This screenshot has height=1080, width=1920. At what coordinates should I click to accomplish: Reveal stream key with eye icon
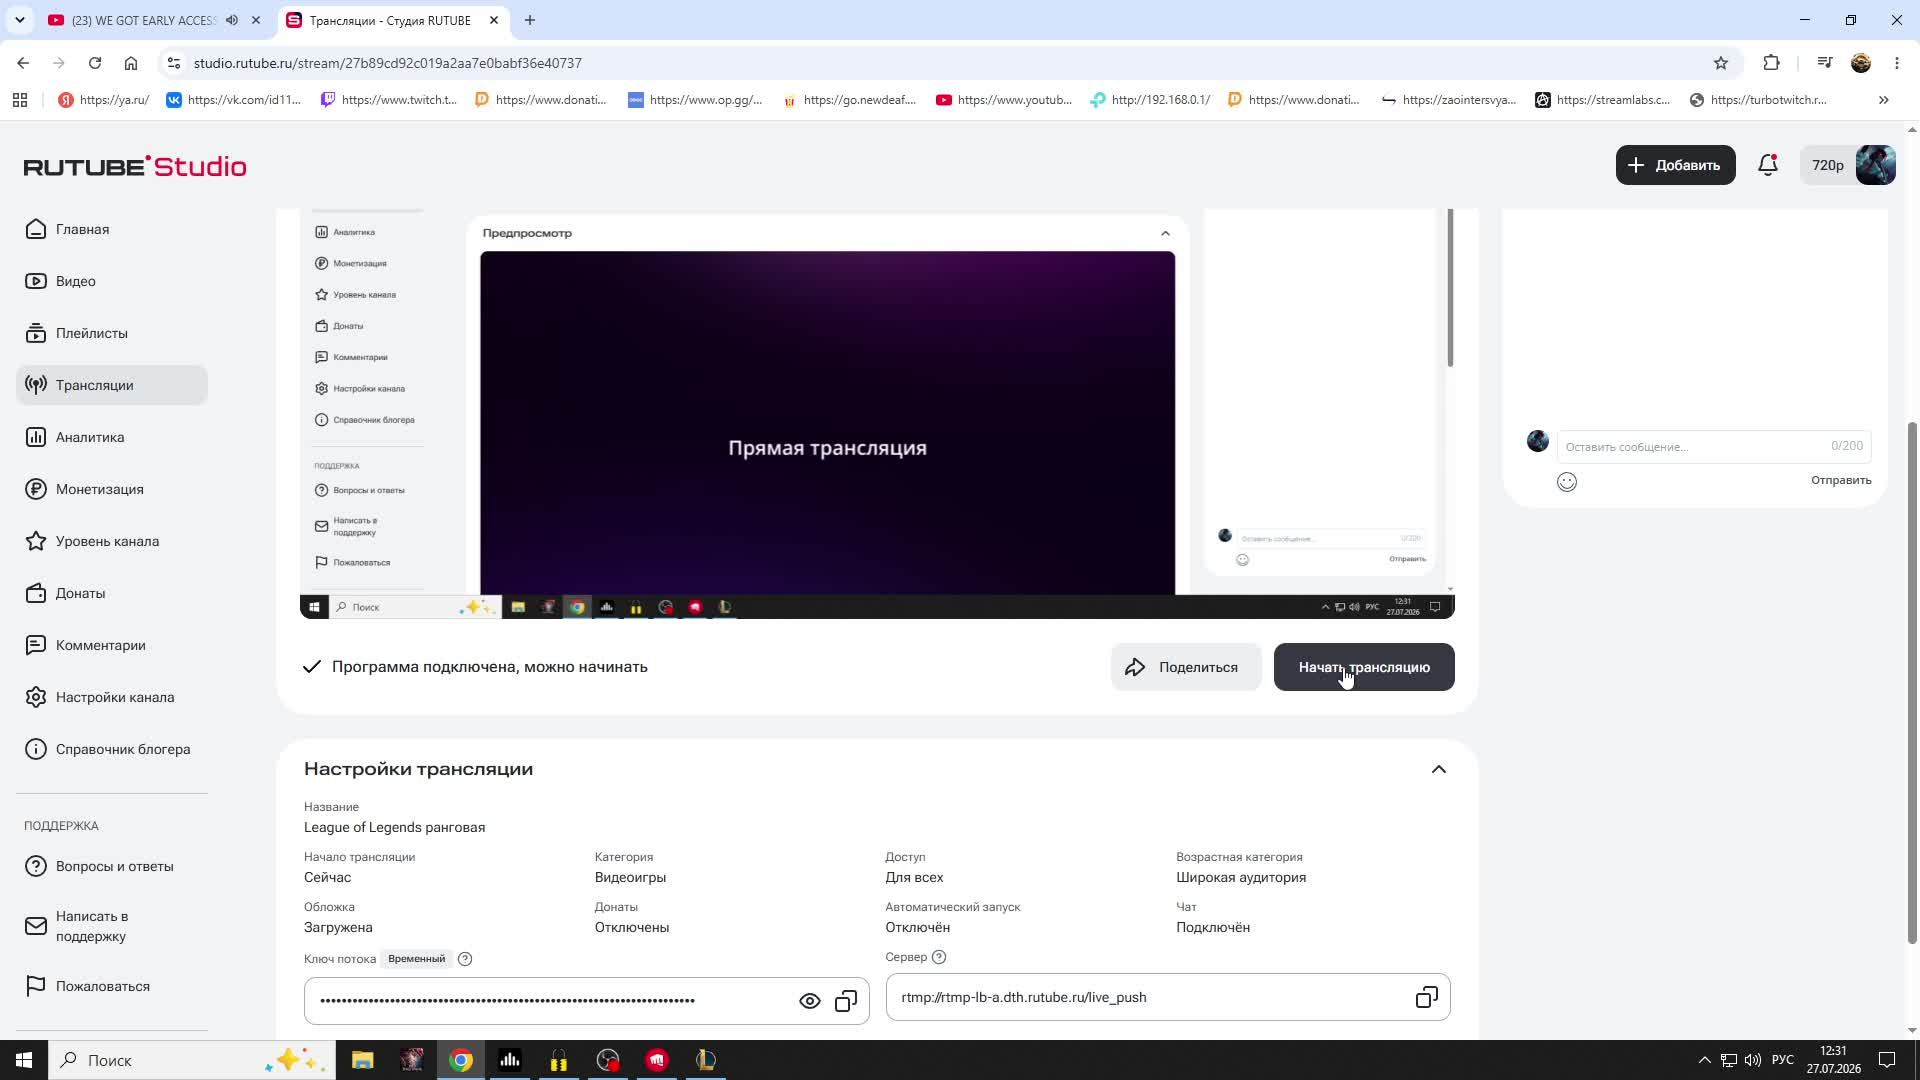(x=810, y=1001)
